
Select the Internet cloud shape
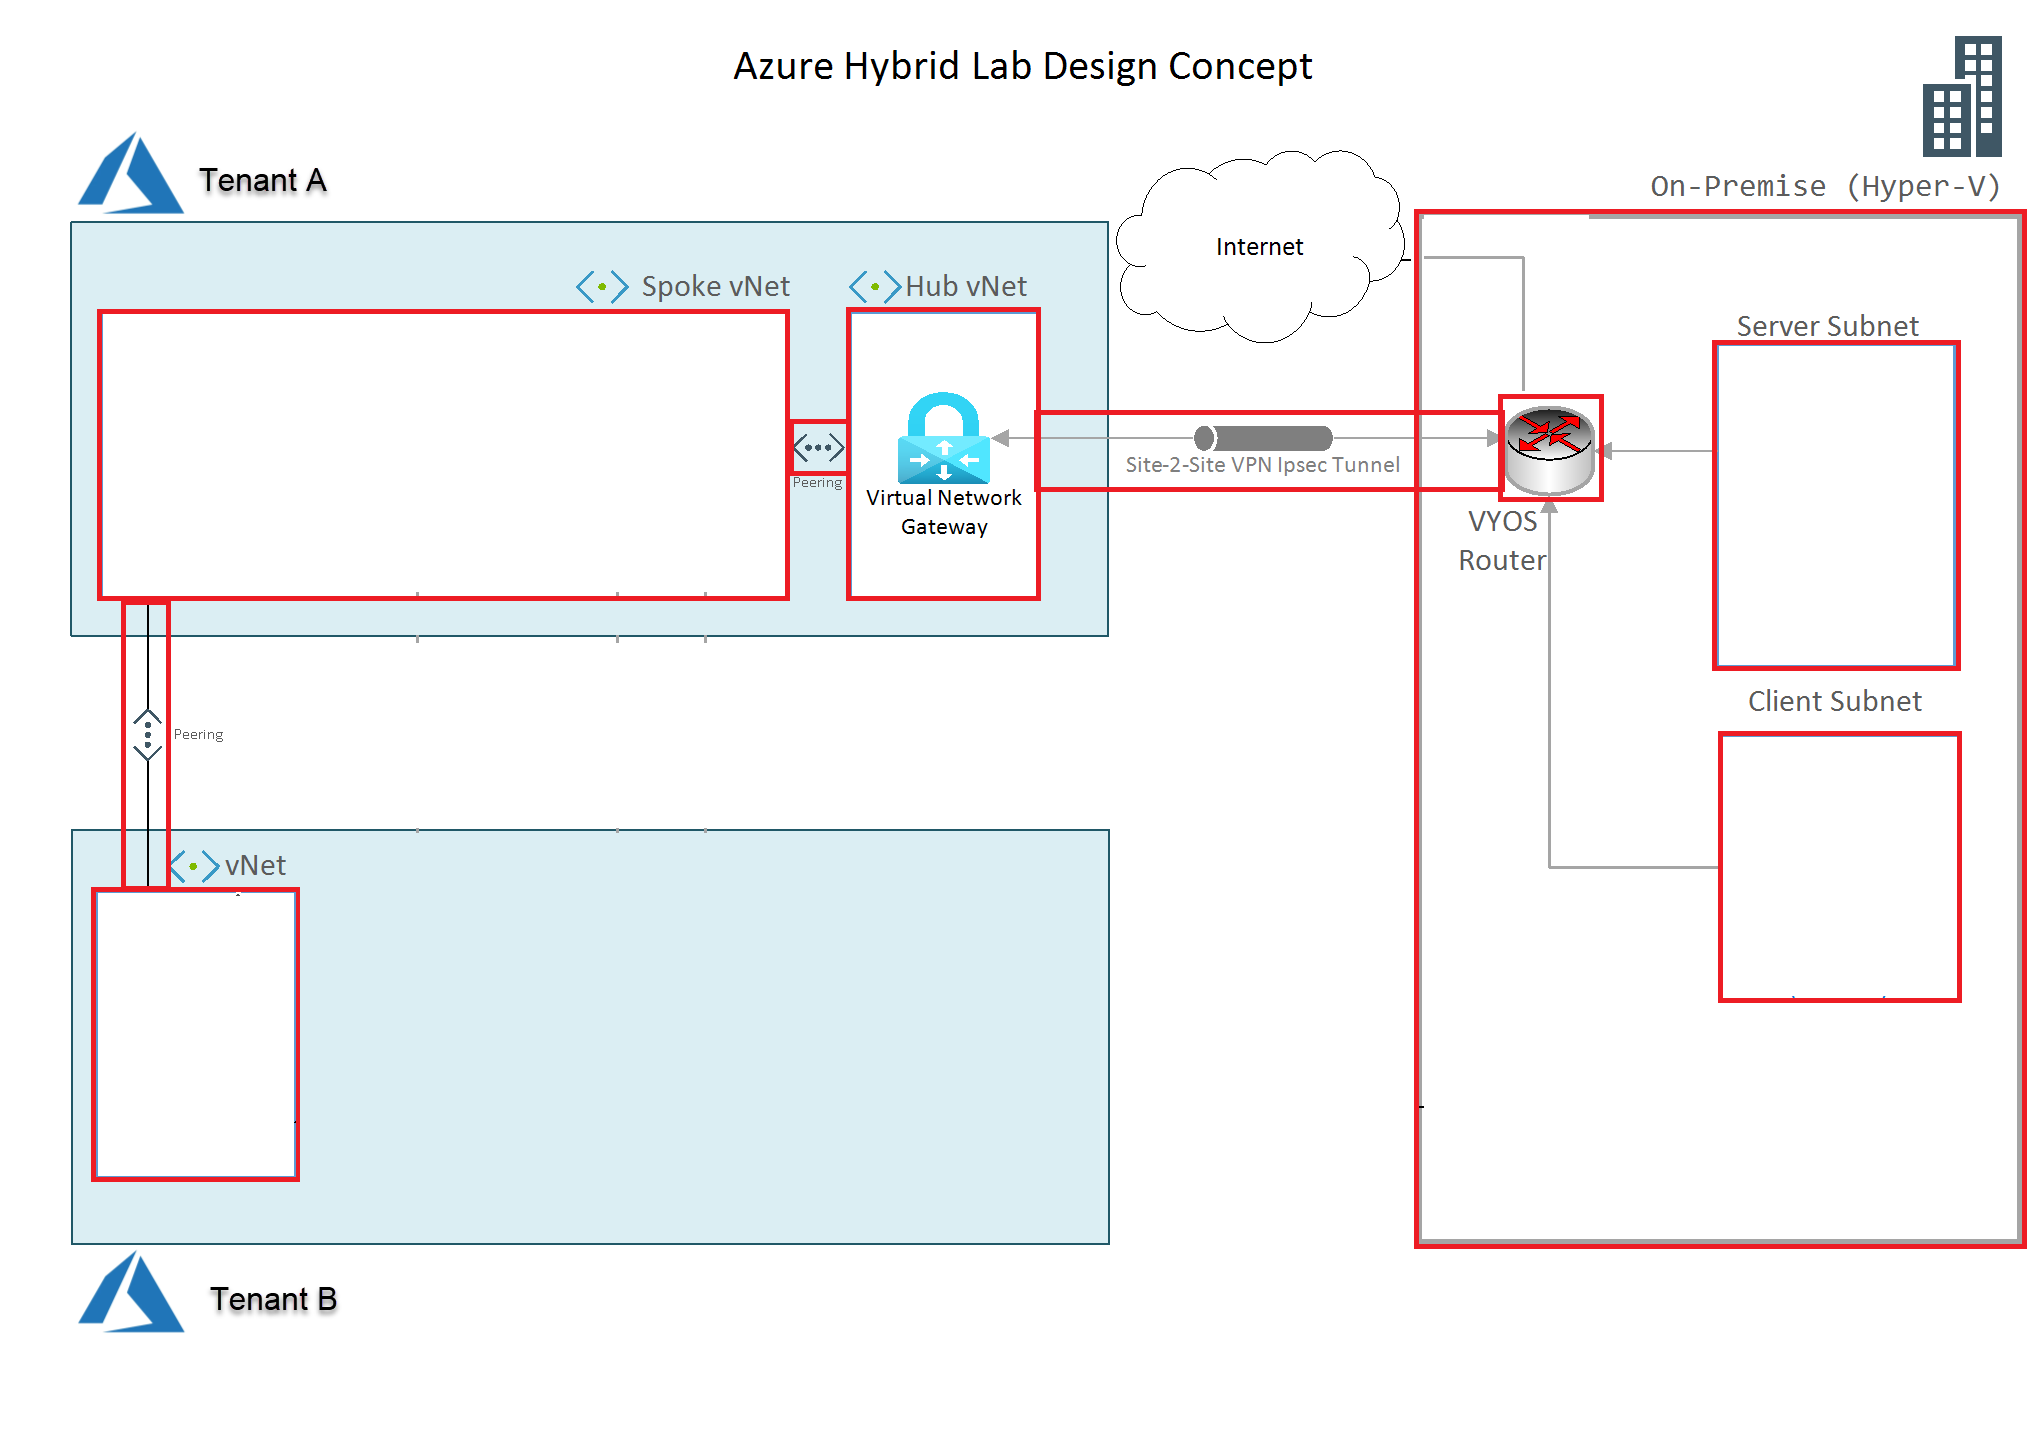(x=1260, y=246)
